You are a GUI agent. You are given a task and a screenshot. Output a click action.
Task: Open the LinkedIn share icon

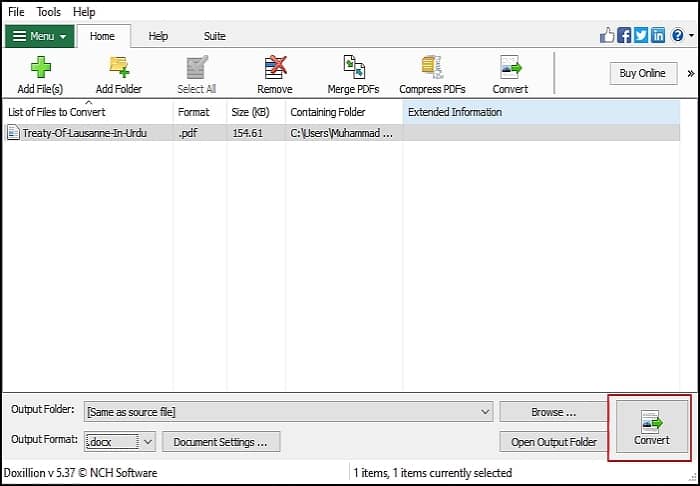(x=658, y=35)
